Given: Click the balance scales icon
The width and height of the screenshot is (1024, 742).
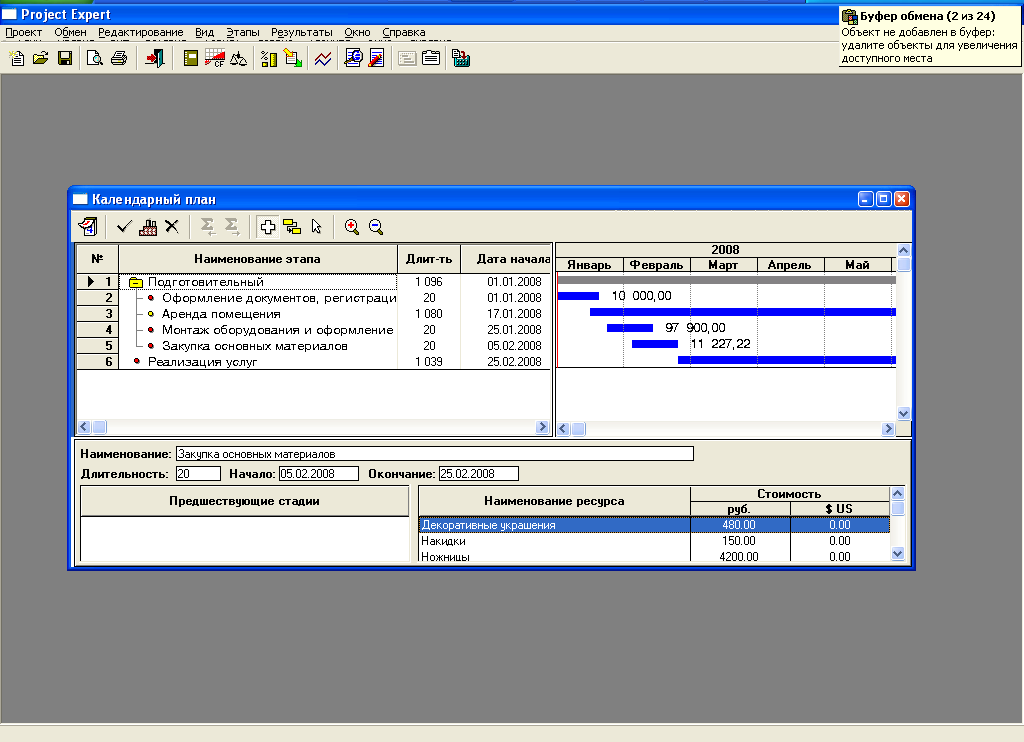Looking at the screenshot, I should coord(238,59).
